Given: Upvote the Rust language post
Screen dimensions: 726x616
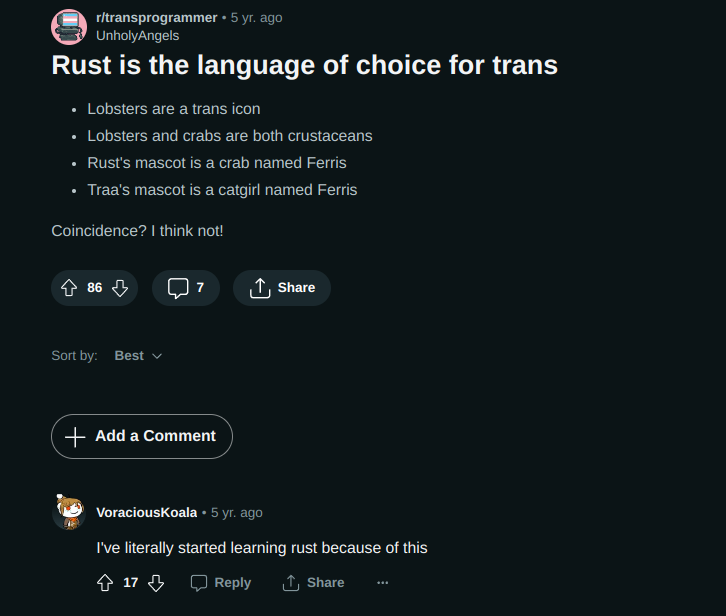Looking at the screenshot, I should coord(69,288).
